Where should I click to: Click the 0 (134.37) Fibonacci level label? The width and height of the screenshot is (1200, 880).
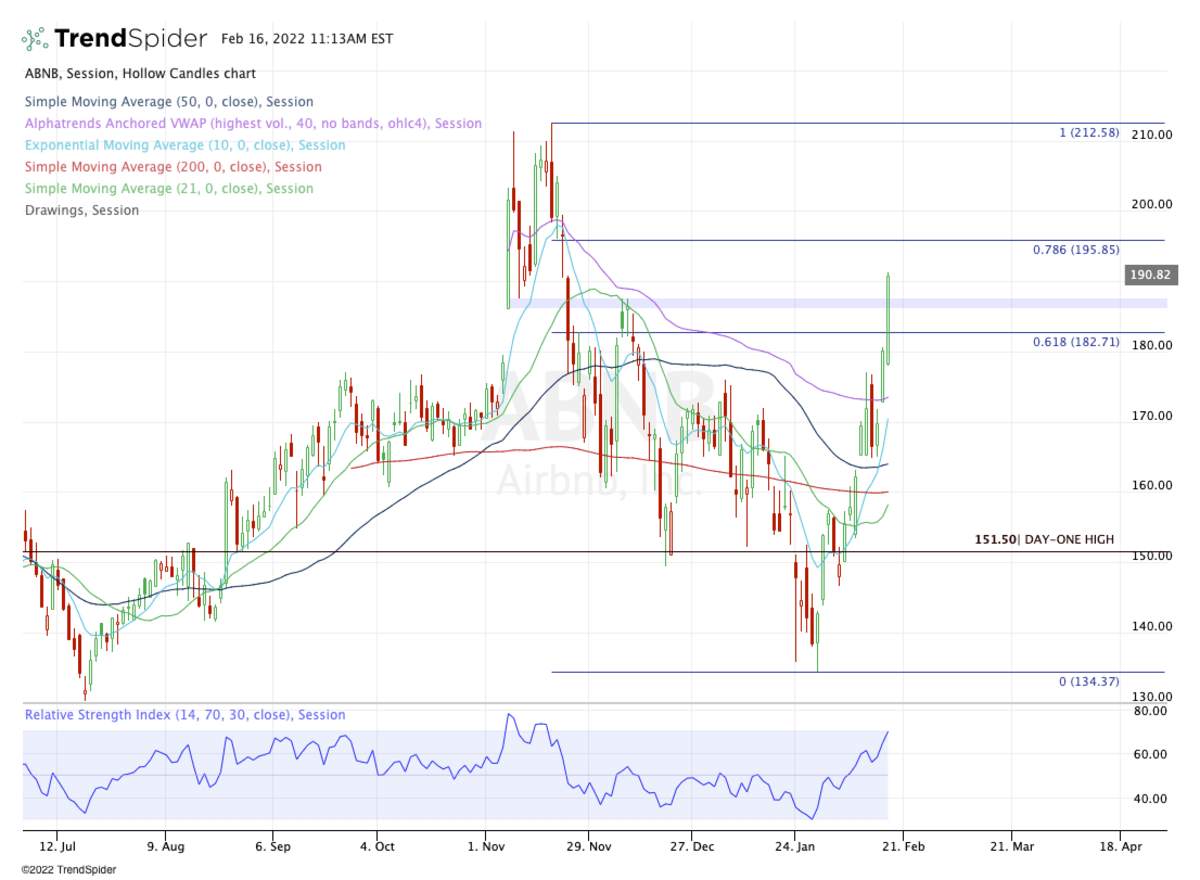[1089, 682]
